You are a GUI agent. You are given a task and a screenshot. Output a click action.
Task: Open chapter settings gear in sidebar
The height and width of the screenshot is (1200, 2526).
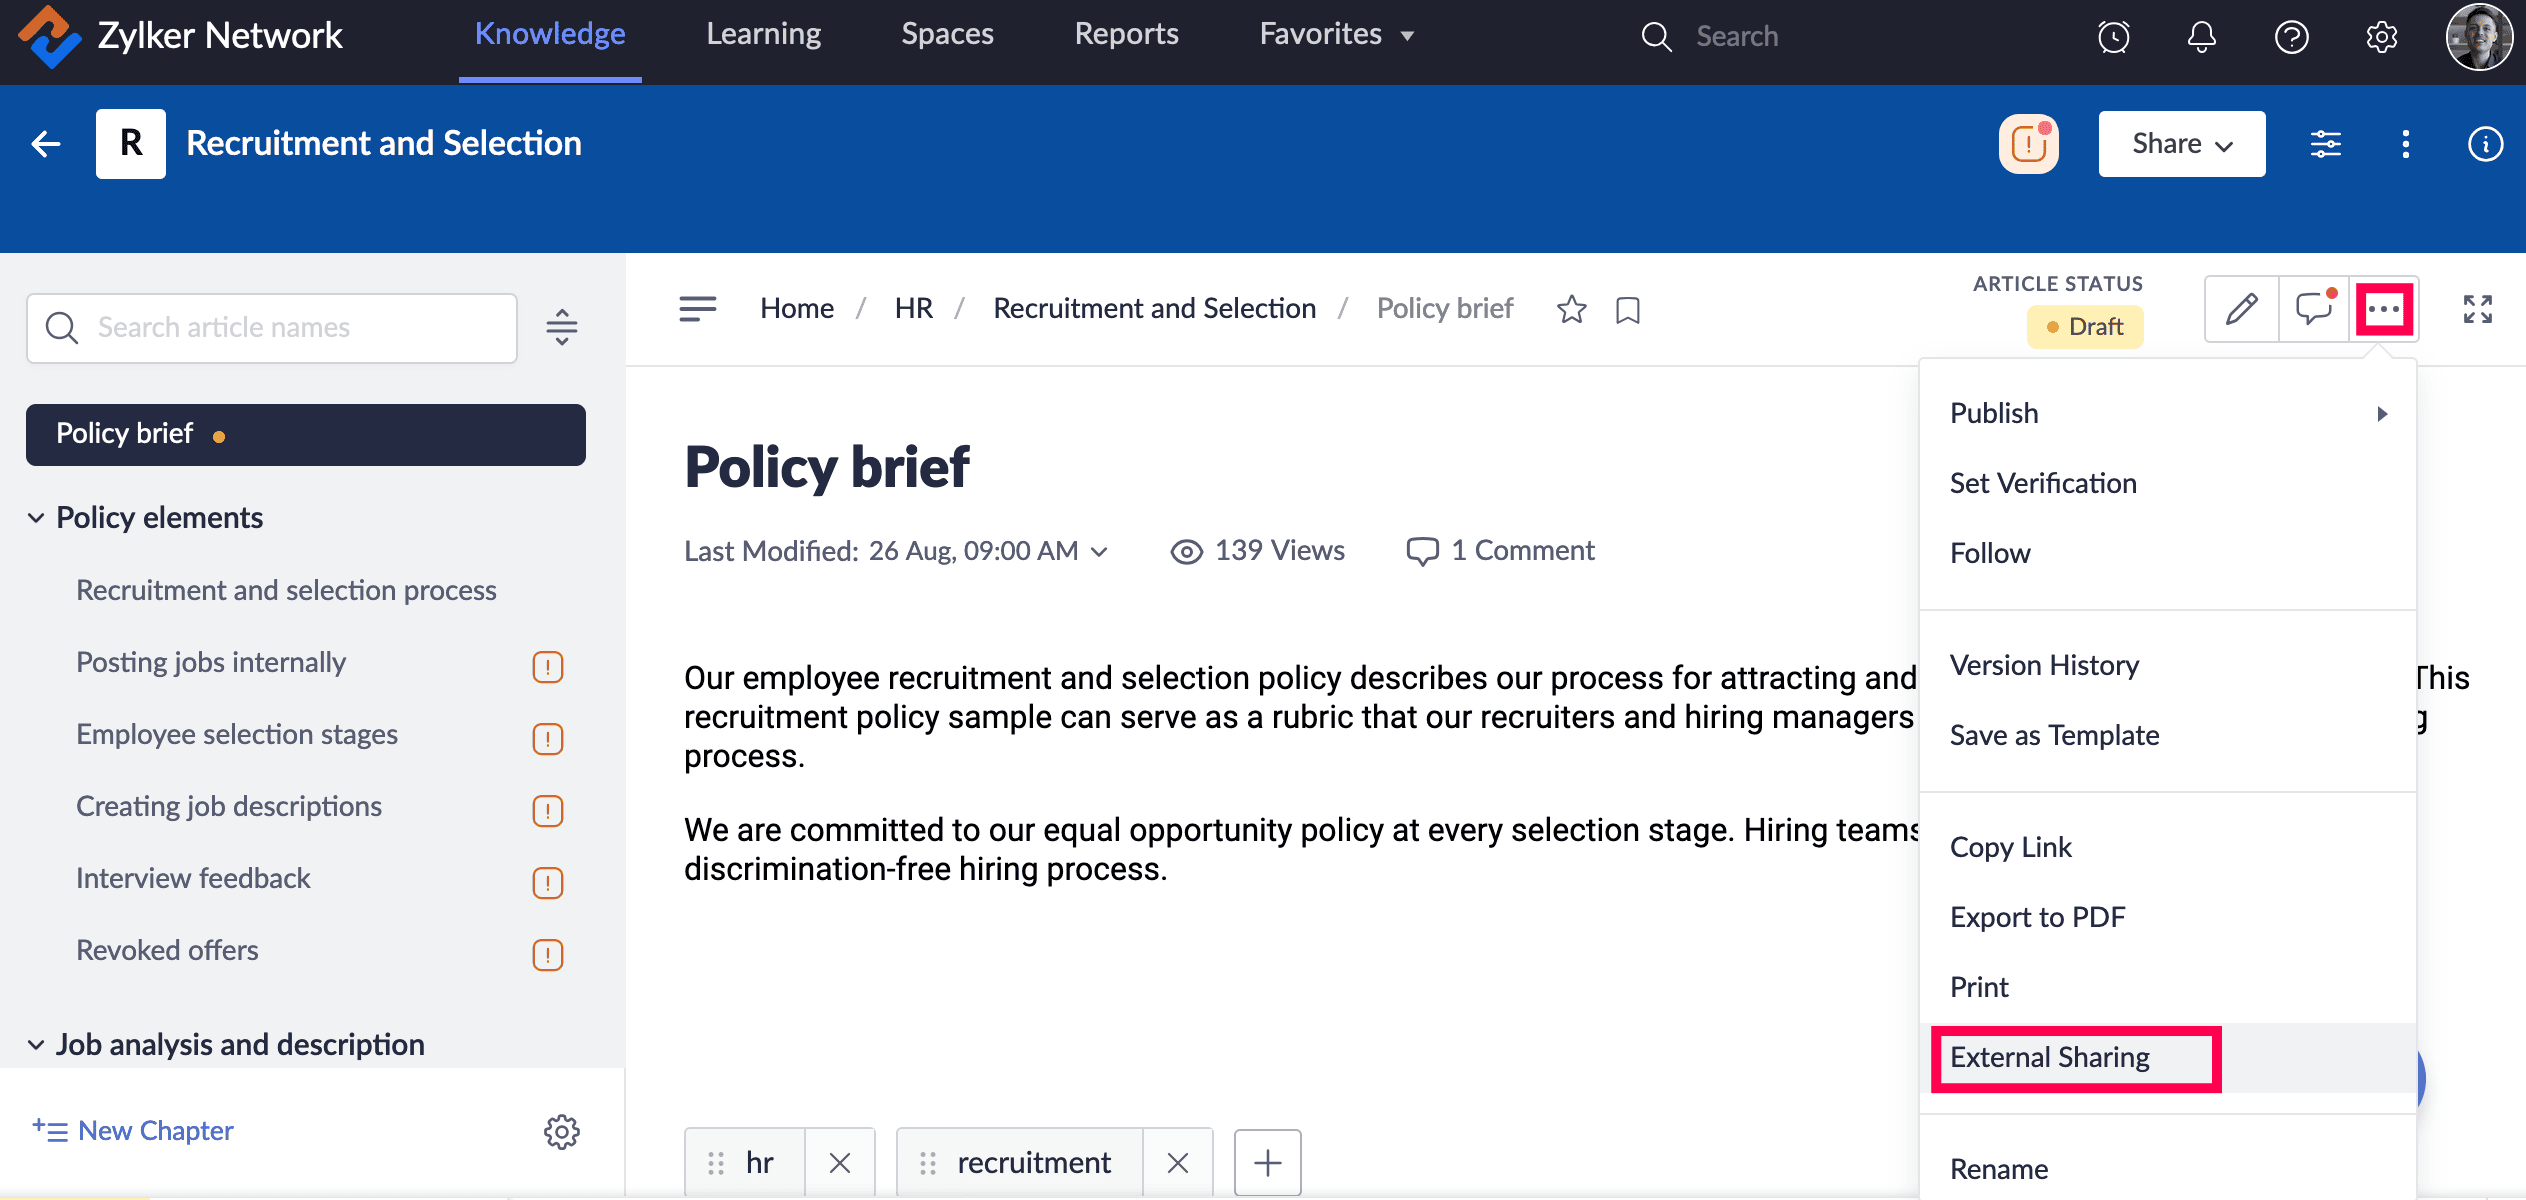point(561,1131)
